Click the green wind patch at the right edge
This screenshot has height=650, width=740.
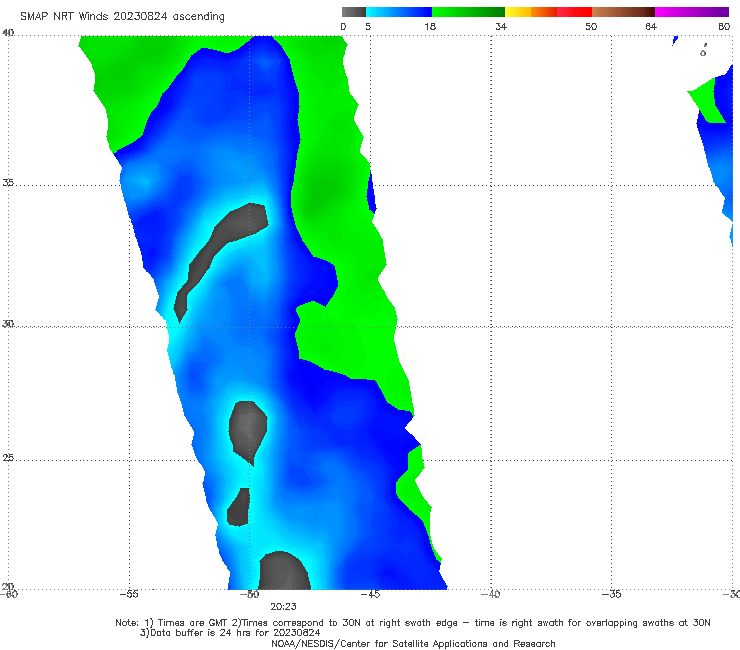point(707,101)
